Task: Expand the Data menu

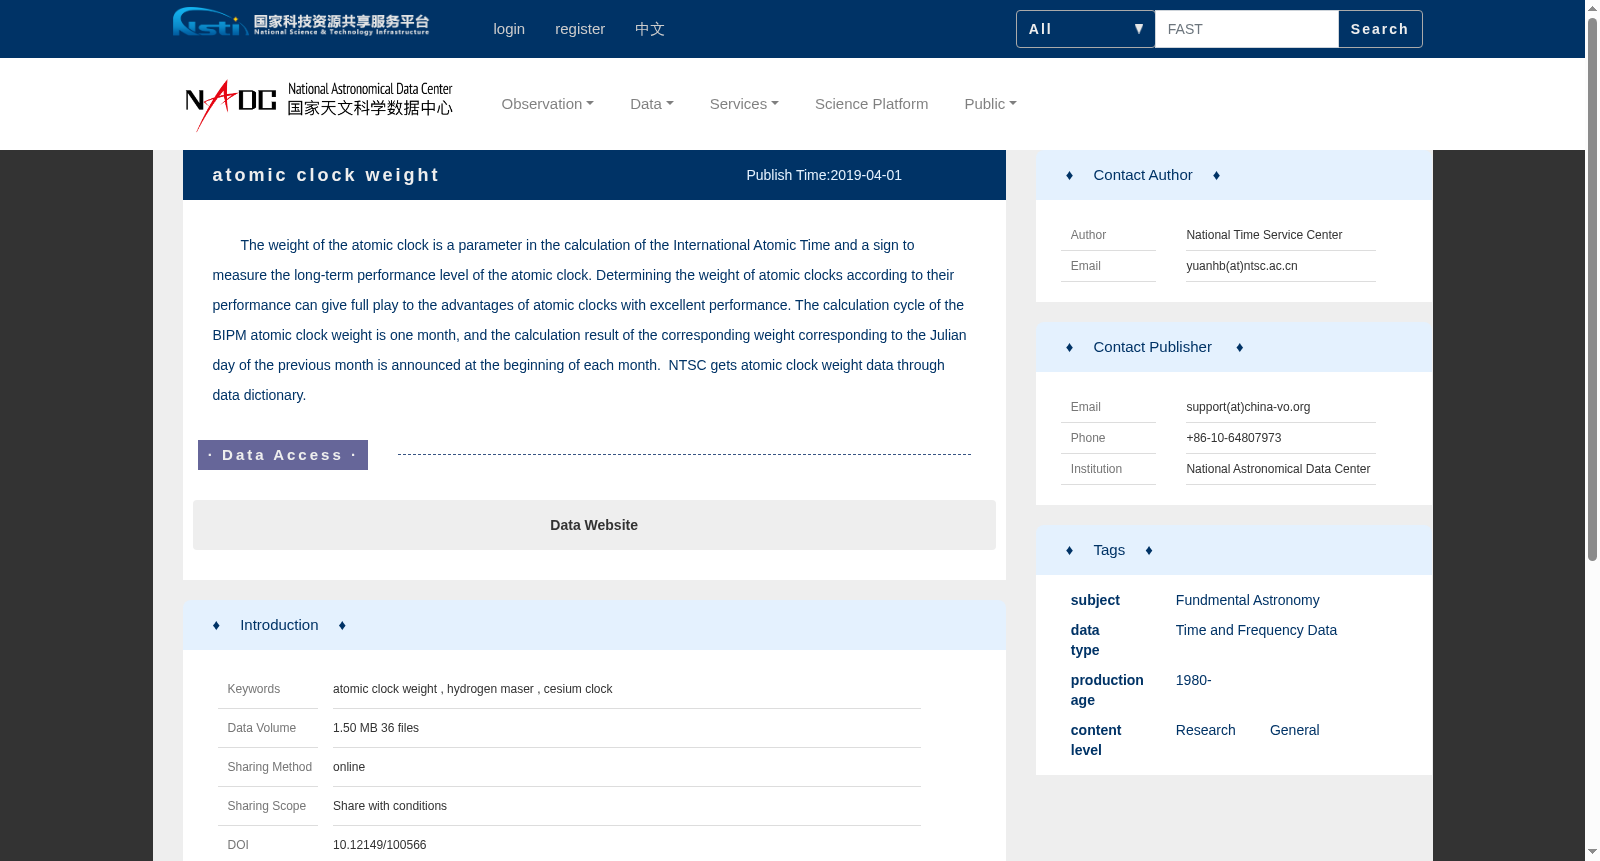Action: pos(652,104)
